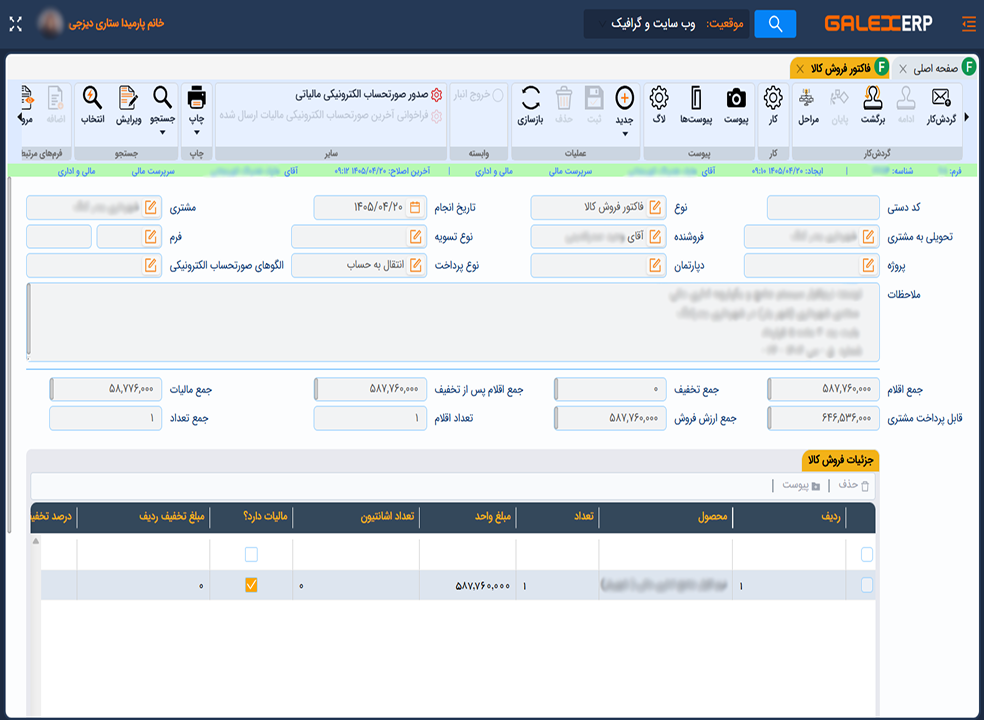The image size is (984, 720).
Task: Click the کار gear icon
Action: pos(773,99)
